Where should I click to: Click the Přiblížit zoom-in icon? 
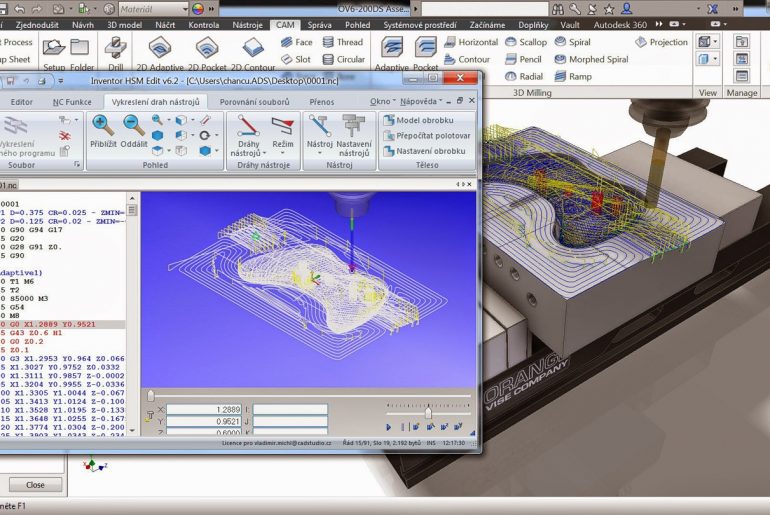click(x=101, y=127)
